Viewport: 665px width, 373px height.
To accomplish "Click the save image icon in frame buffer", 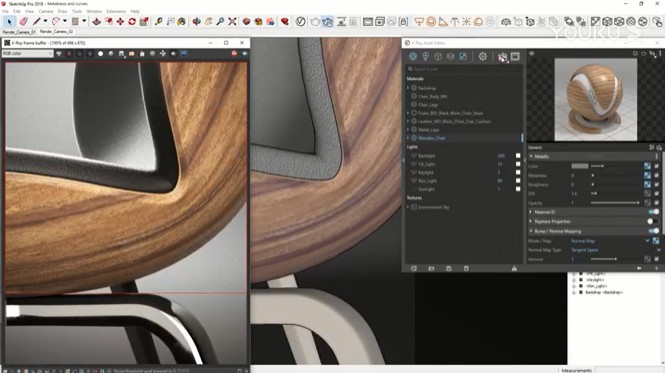I will click(121, 54).
